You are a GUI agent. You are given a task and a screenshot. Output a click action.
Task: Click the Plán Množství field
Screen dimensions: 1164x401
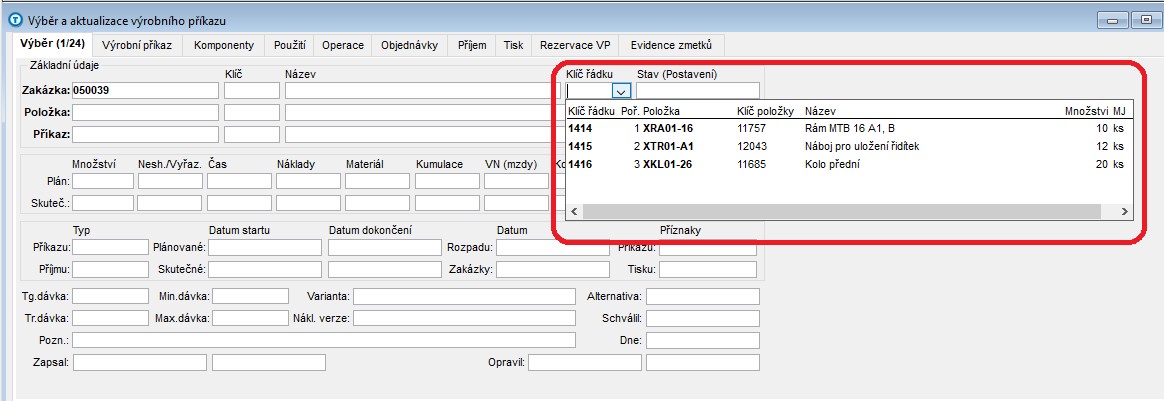(102, 181)
